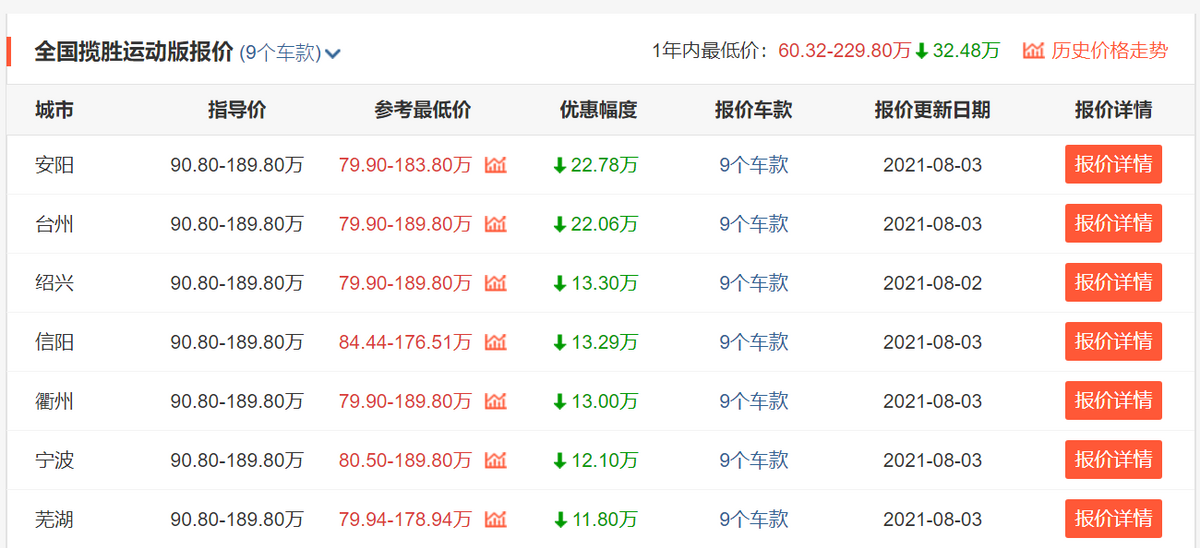Open 9个车款 link in 衢州 row
1200x548 pixels.
coord(754,401)
